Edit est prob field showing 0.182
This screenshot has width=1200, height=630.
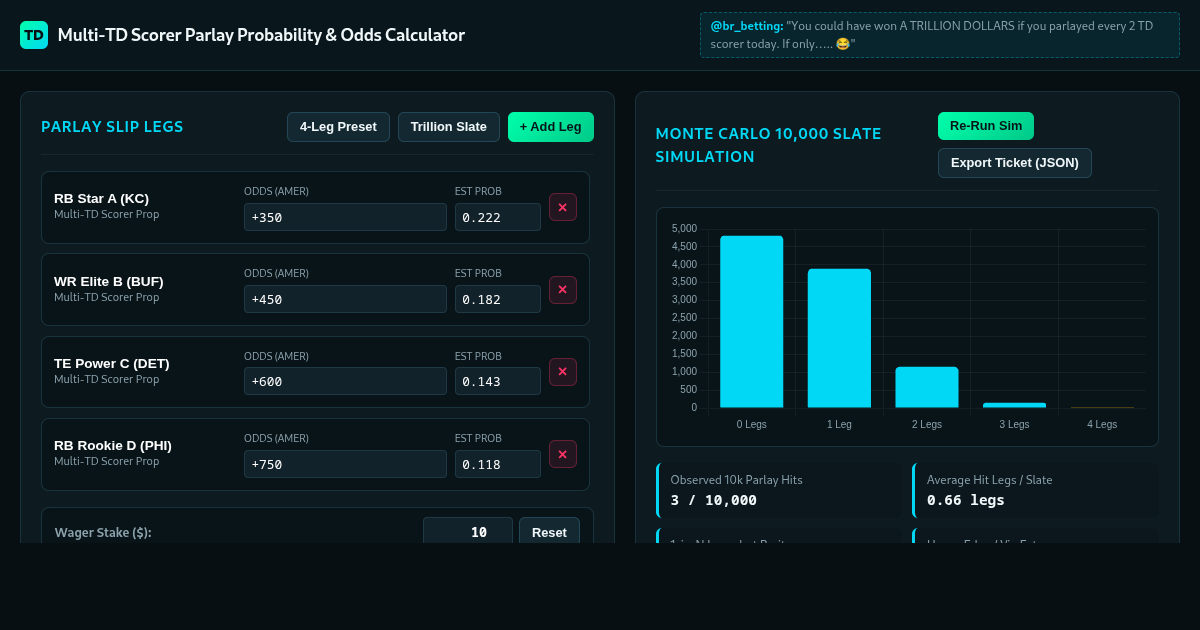498,299
